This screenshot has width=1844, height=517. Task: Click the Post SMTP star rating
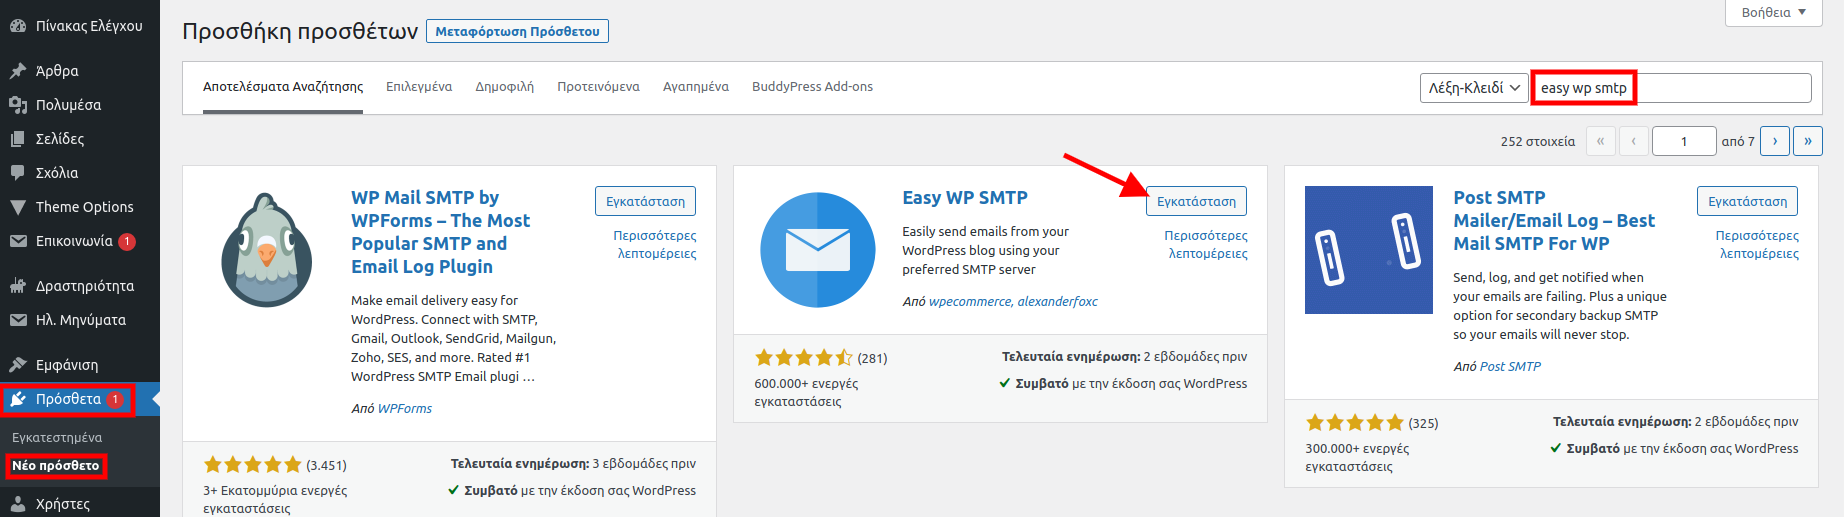[x=1355, y=423]
